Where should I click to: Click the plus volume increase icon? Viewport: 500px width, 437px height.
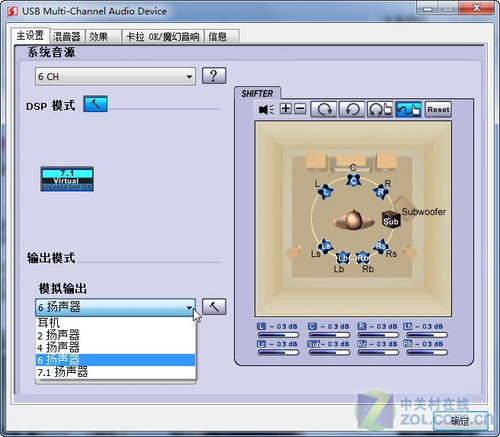tap(286, 109)
